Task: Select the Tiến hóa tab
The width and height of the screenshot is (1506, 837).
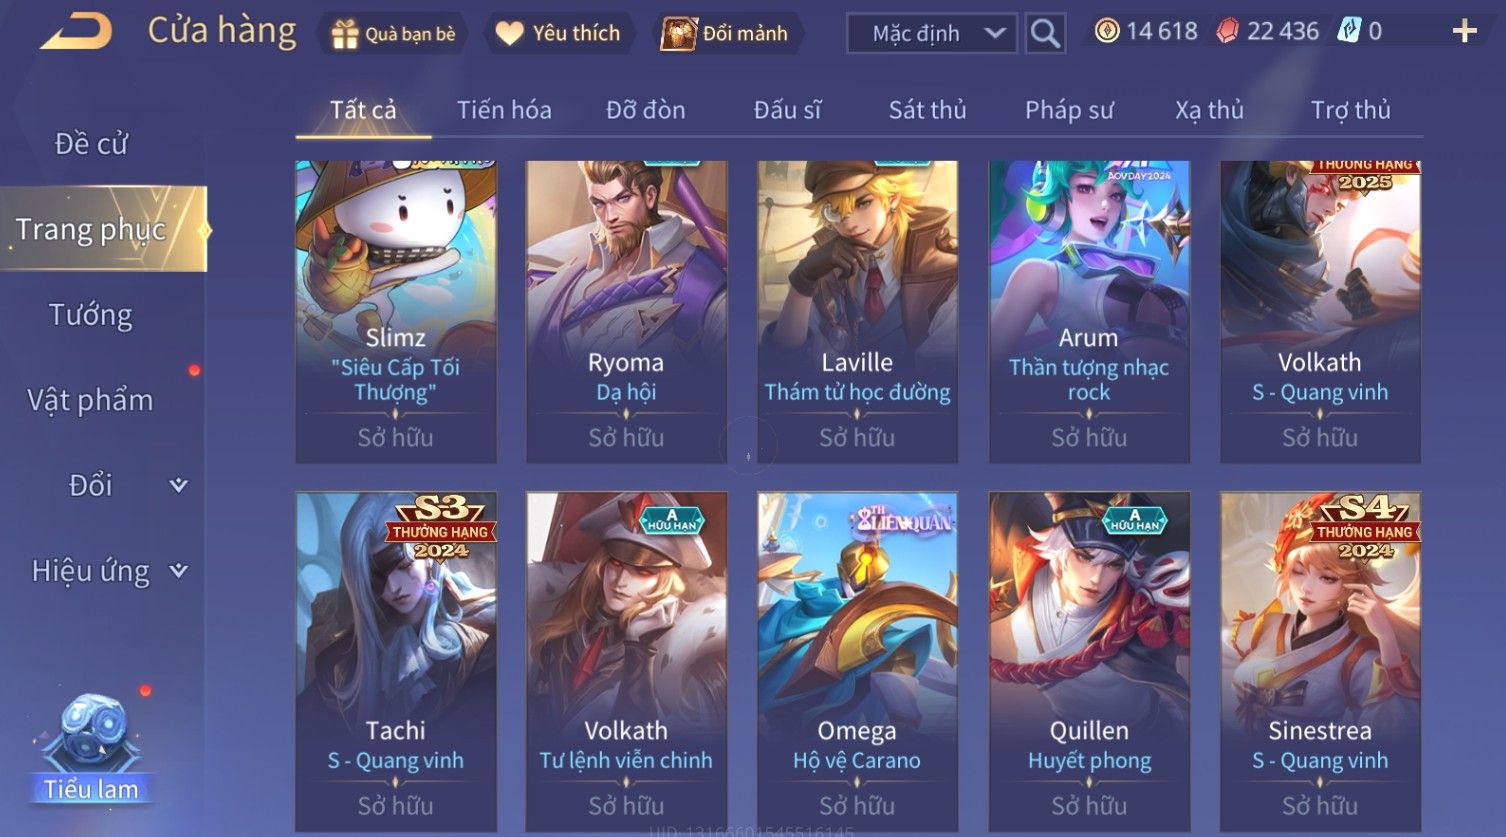Action: click(504, 110)
